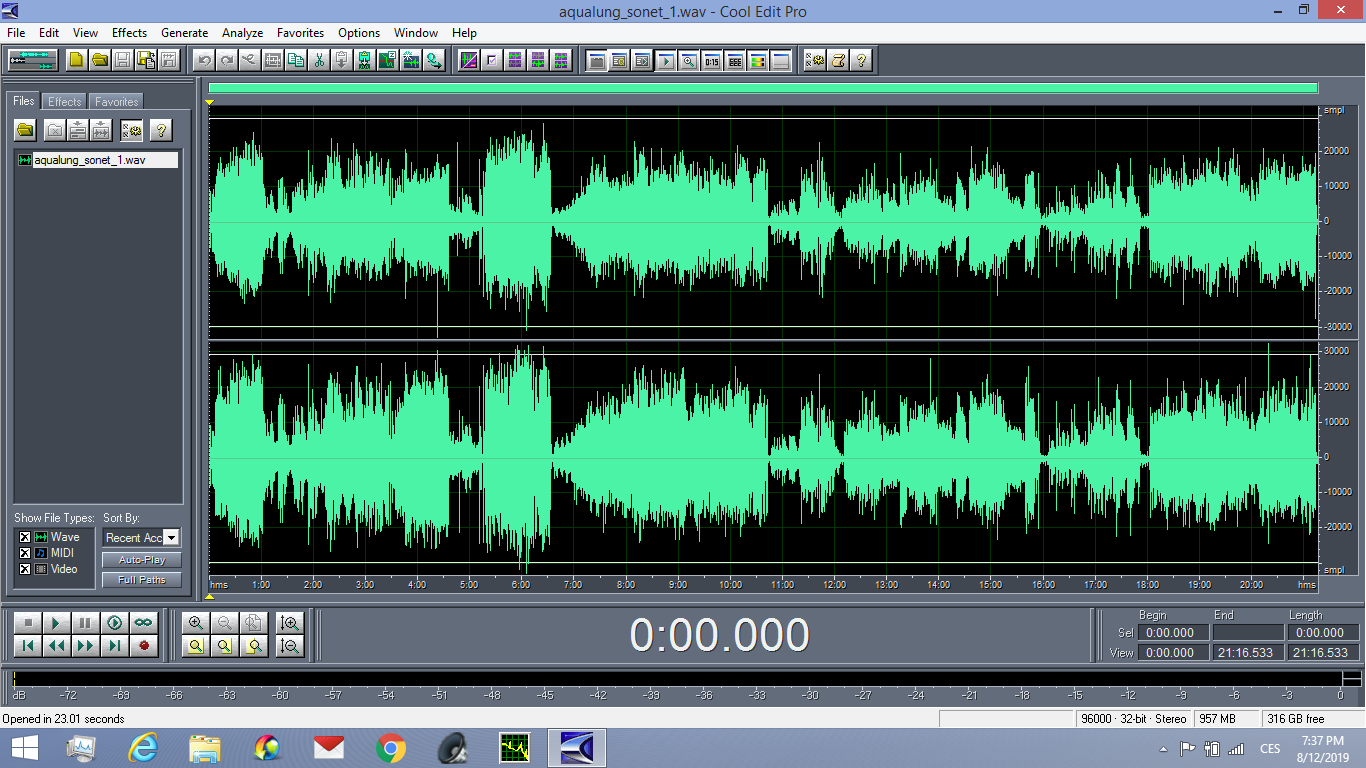Click the Fast Forward transport button
The image size is (1366, 768).
86,646
